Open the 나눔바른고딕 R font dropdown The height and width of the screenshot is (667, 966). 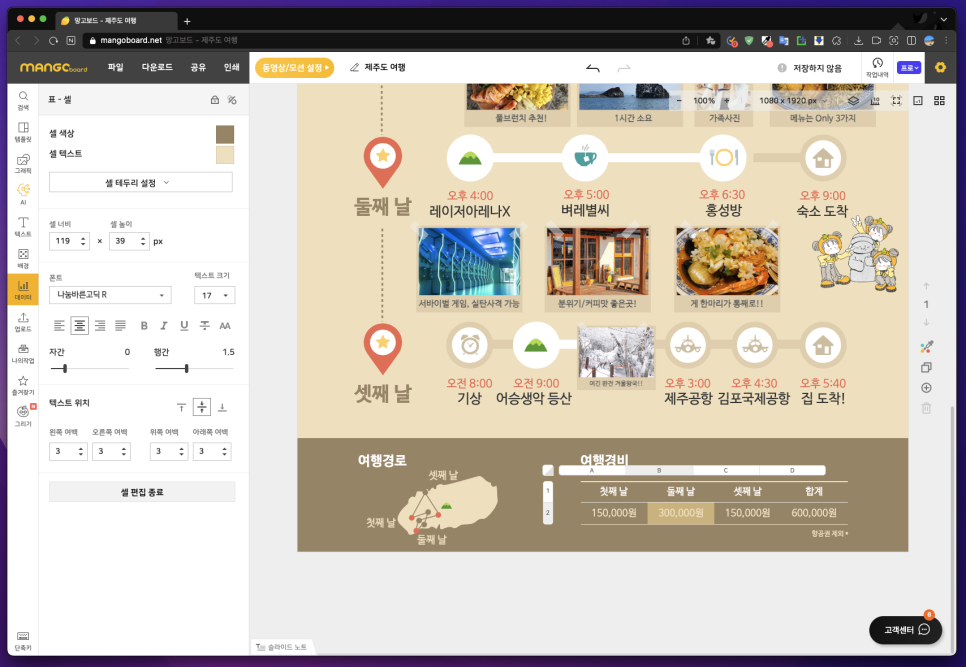pyautogui.click(x=110, y=295)
